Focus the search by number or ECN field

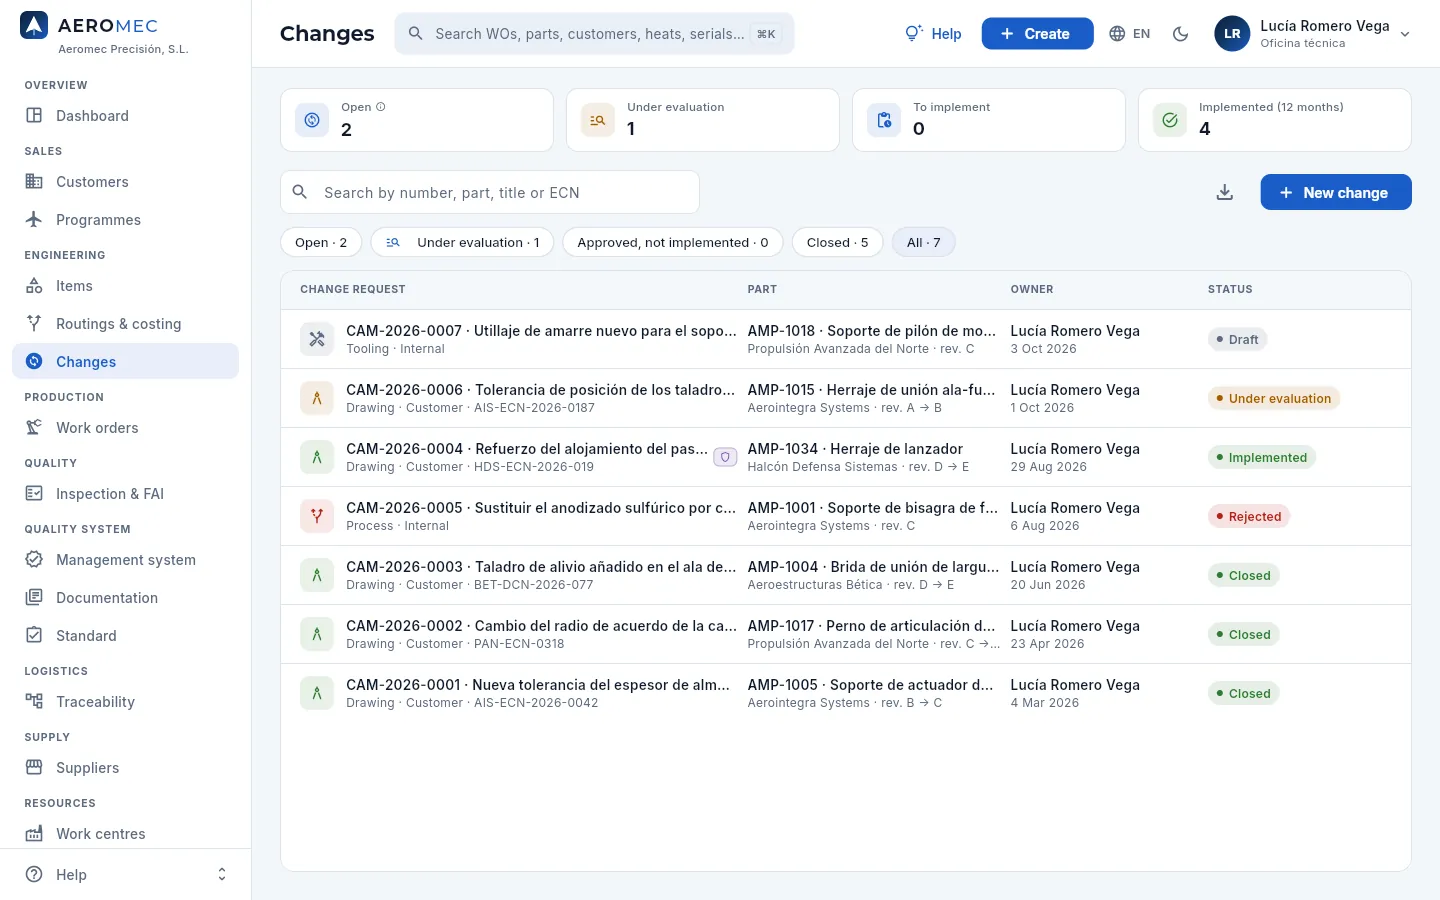490,192
